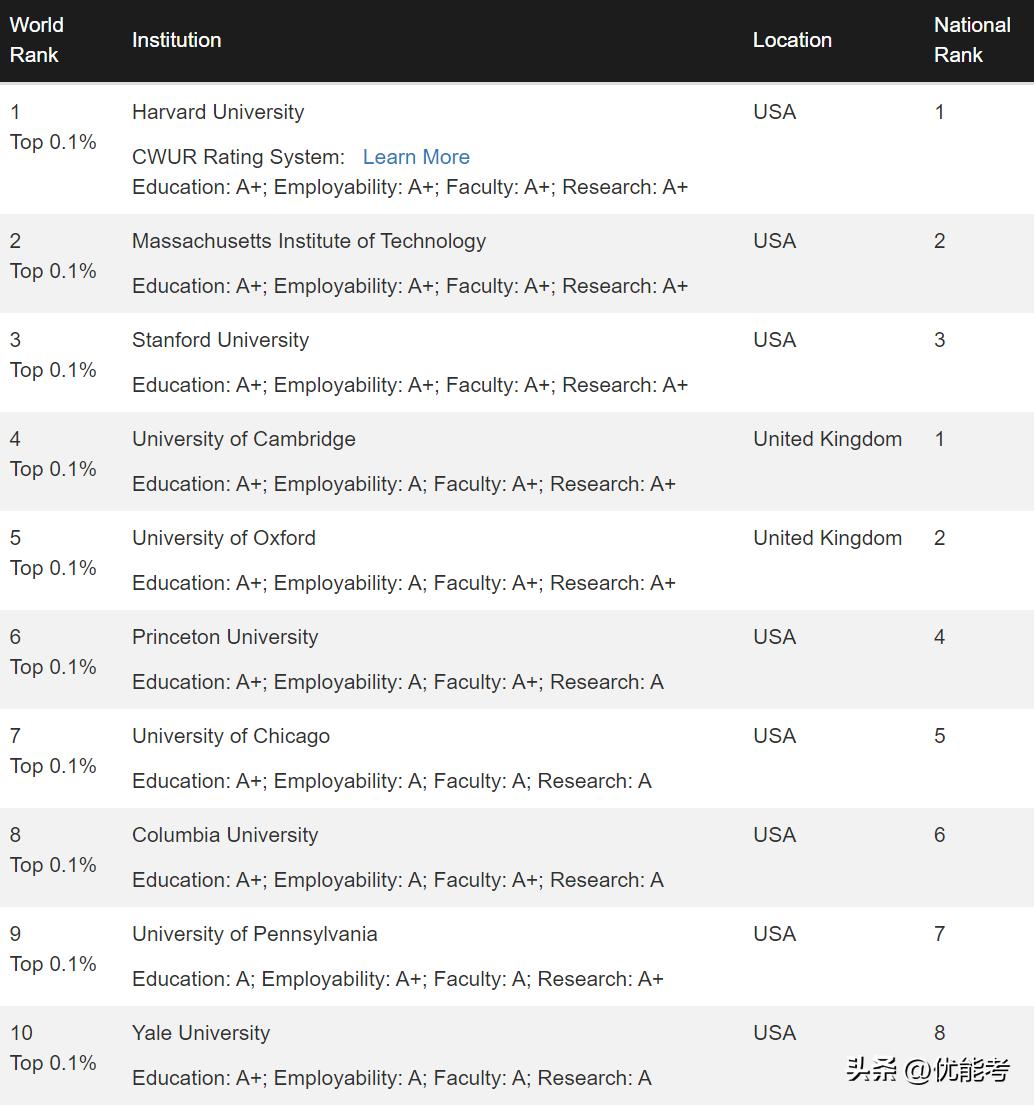Click United Kingdom location in Cambridge row

827,439
